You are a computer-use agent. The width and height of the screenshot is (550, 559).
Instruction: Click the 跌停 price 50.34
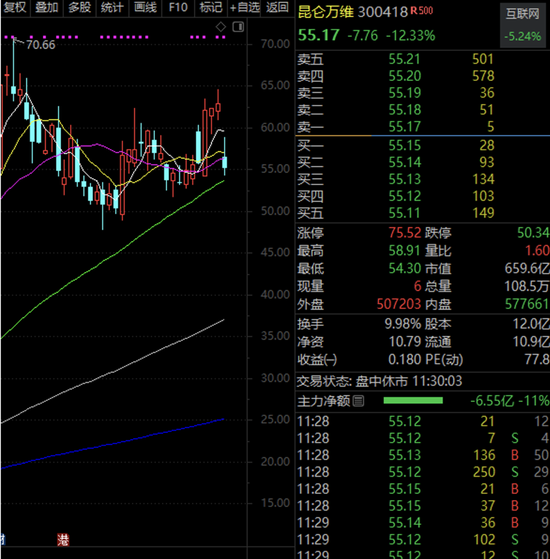click(x=533, y=233)
